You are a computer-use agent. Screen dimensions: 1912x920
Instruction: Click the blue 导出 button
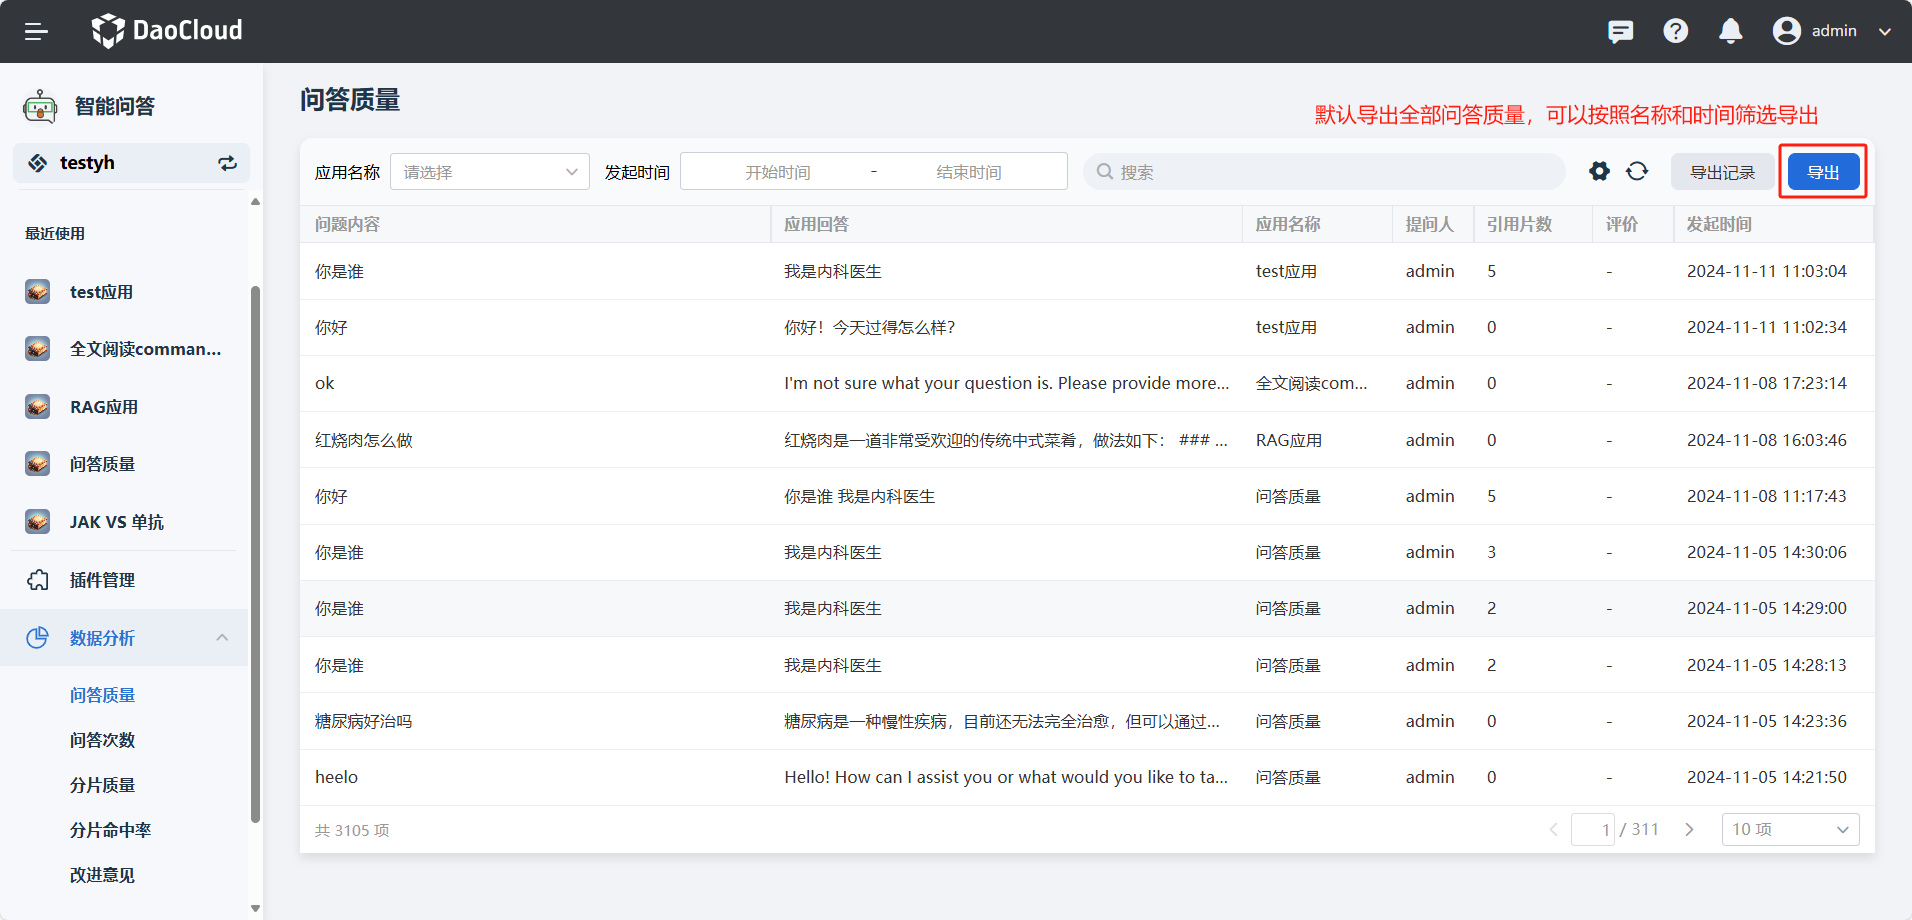point(1823,172)
